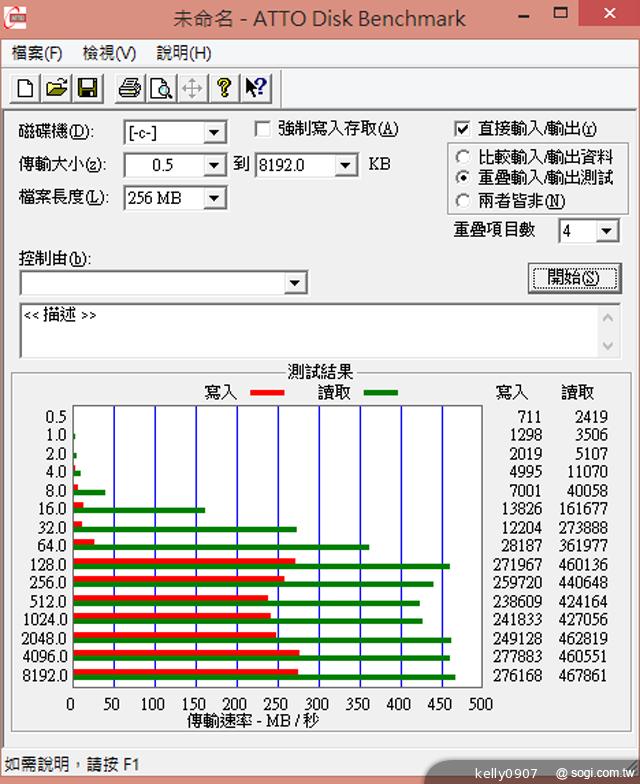Click the Open folder toolbar icon
Viewport: 640px width, 784px height.
[x=56, y=88]
